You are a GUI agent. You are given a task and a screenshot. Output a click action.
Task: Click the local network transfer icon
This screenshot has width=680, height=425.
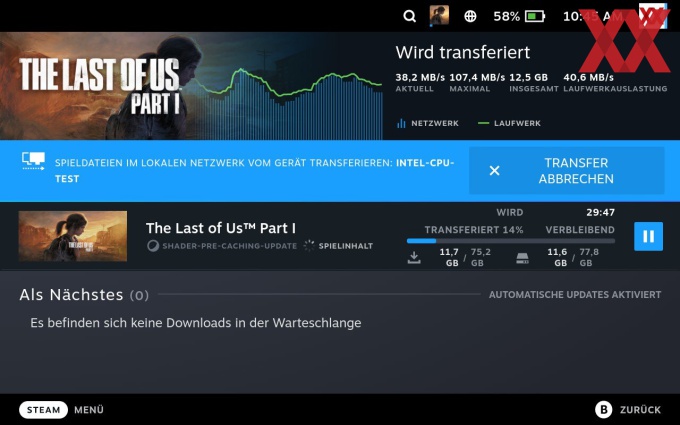pos(33,161)
